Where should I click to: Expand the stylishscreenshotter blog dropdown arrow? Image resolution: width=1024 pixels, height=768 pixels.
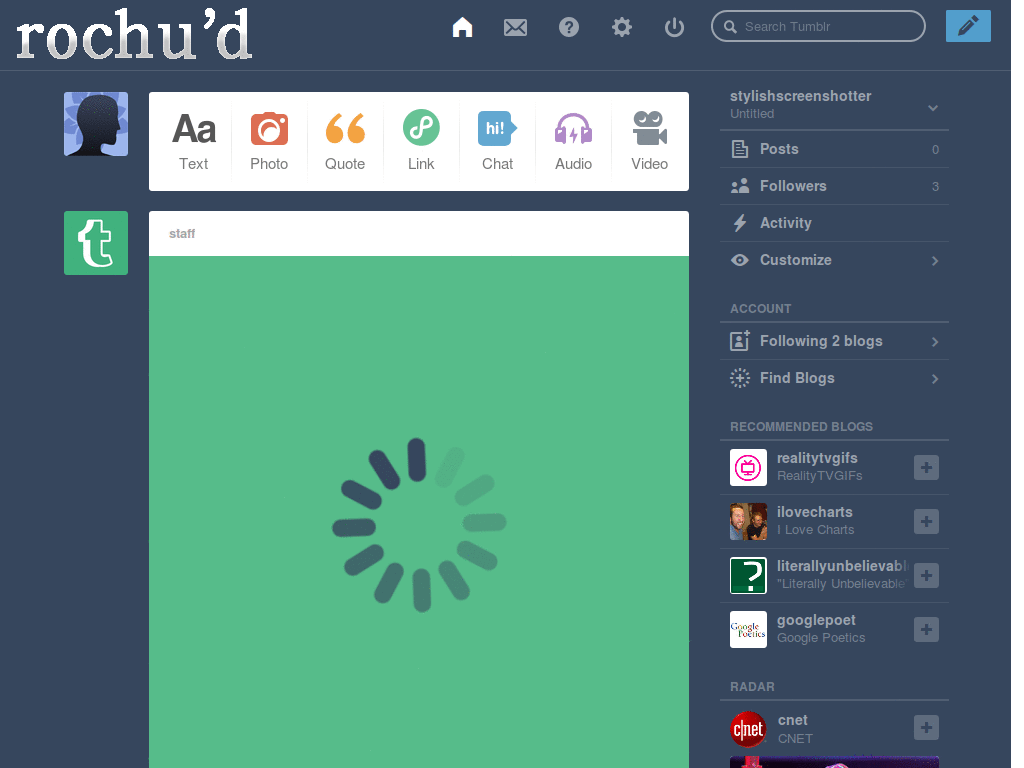point(933,108)
